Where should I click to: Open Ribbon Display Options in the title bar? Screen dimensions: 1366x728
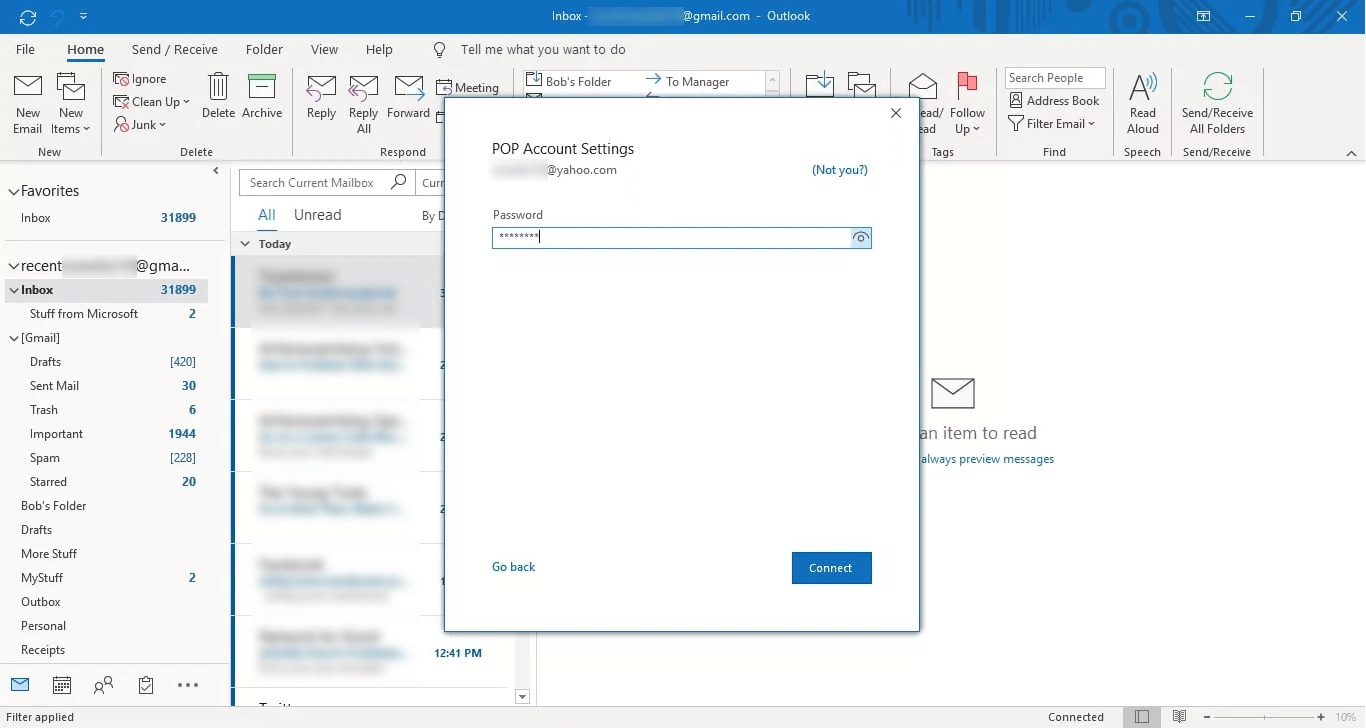[1204, 16]
